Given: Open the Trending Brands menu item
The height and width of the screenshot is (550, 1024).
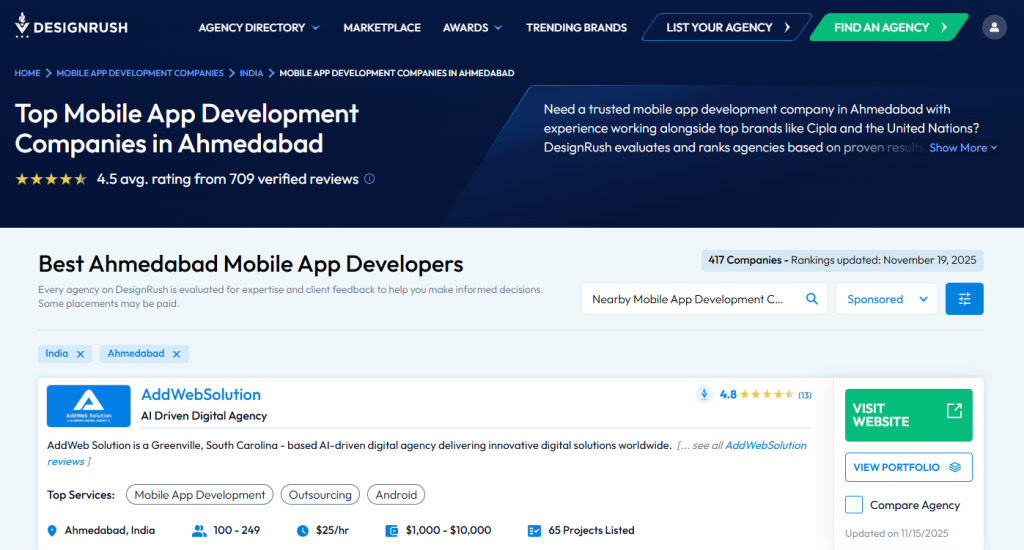Looking at the screenshot, I should [x=576, y=27].
